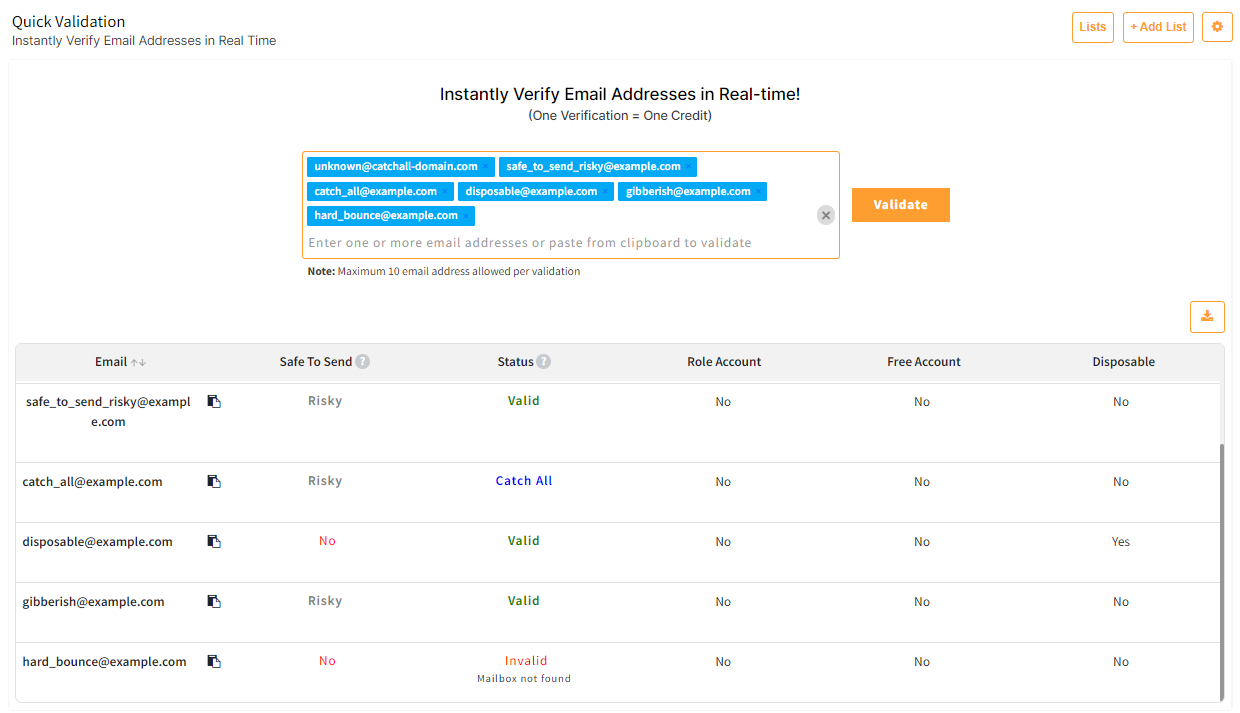
Task: Copy catch_all@example.com using its copy icon
Action: [x=214, y=481]
